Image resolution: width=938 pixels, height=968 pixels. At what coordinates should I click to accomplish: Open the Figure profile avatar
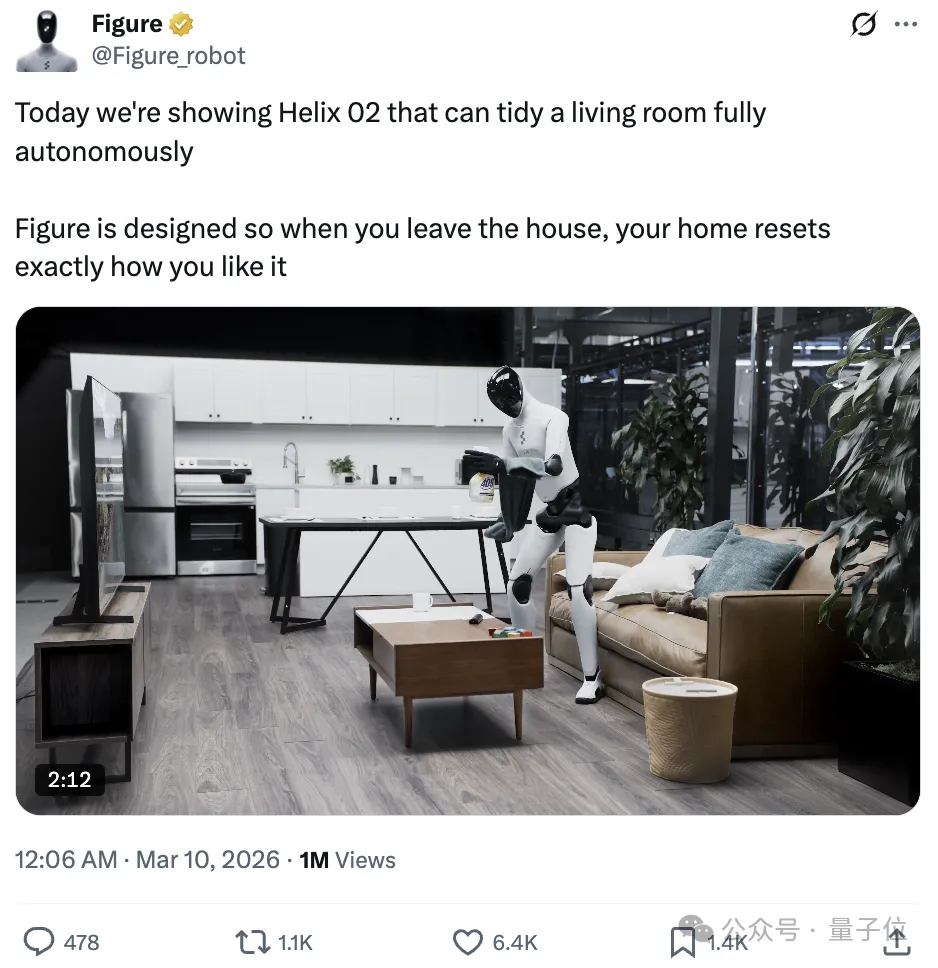pyautogui.click(x=46, y=40)
